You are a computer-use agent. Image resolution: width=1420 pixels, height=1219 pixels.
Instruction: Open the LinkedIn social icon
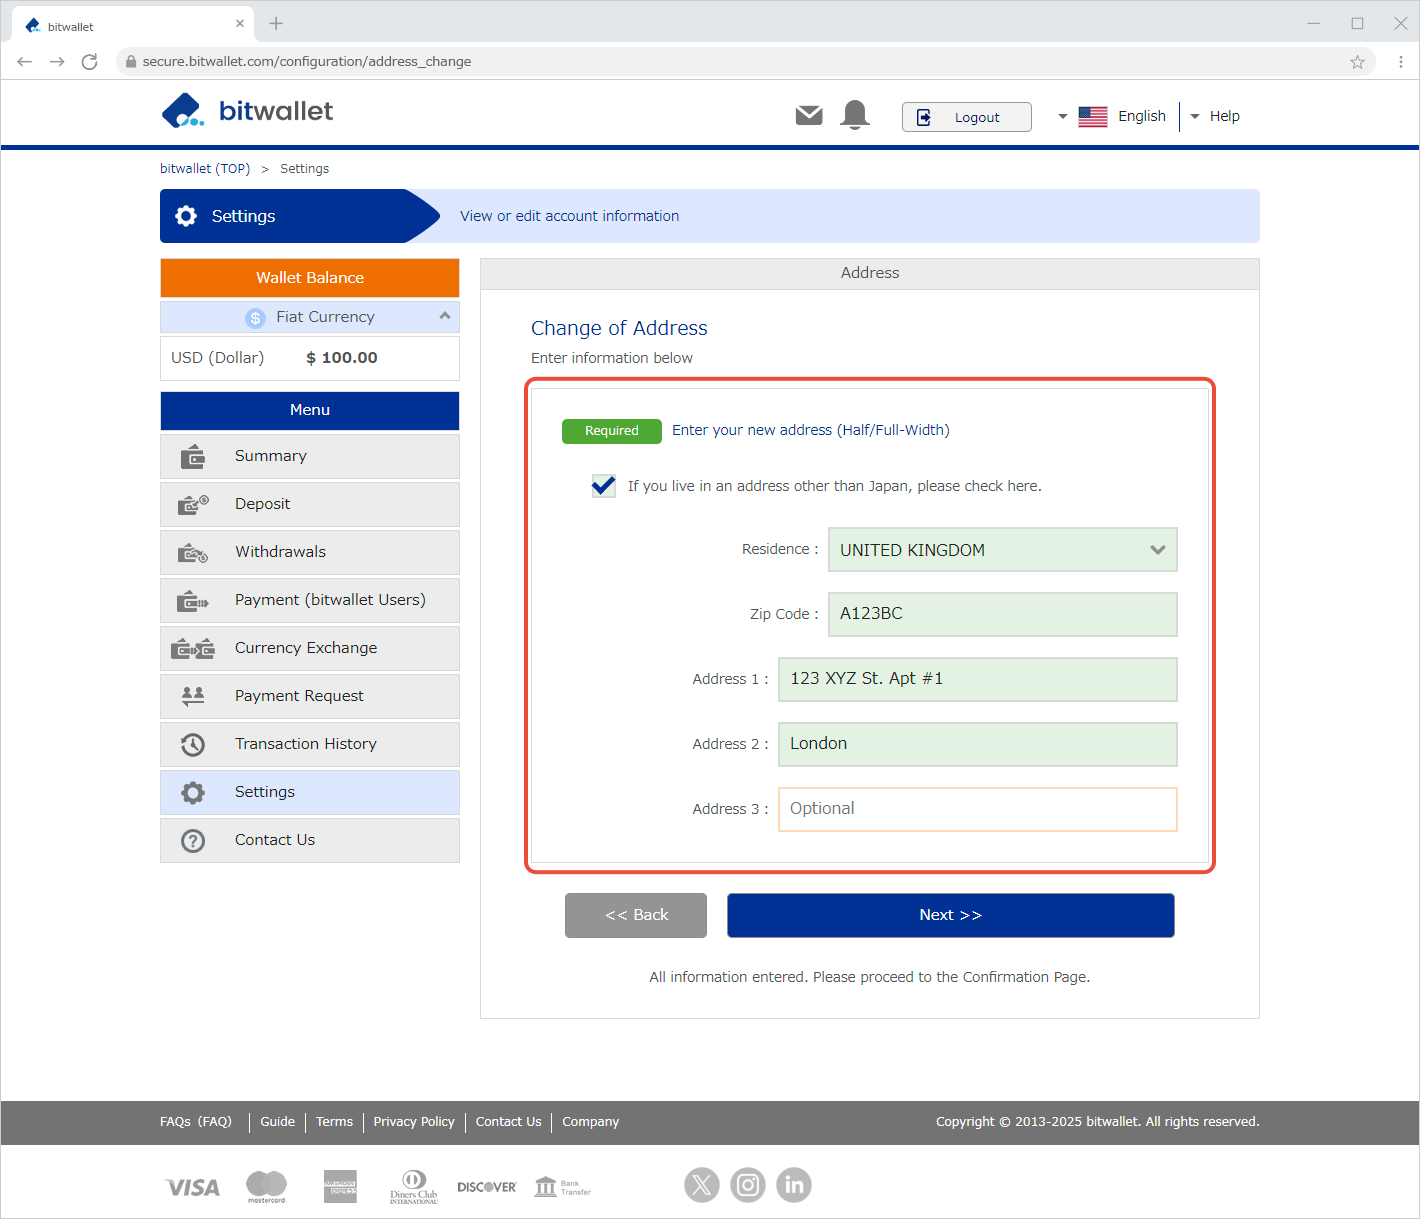[794, 1185]
